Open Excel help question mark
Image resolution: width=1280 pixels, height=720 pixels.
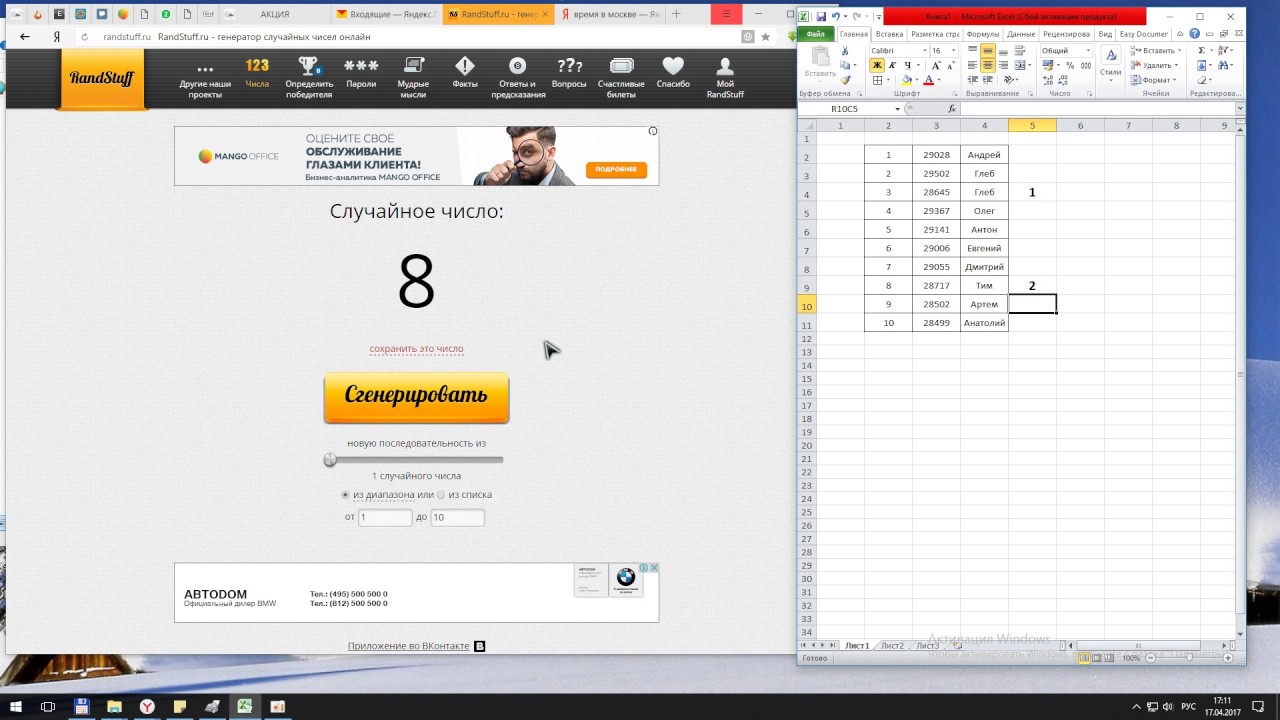pos(1194,34)
